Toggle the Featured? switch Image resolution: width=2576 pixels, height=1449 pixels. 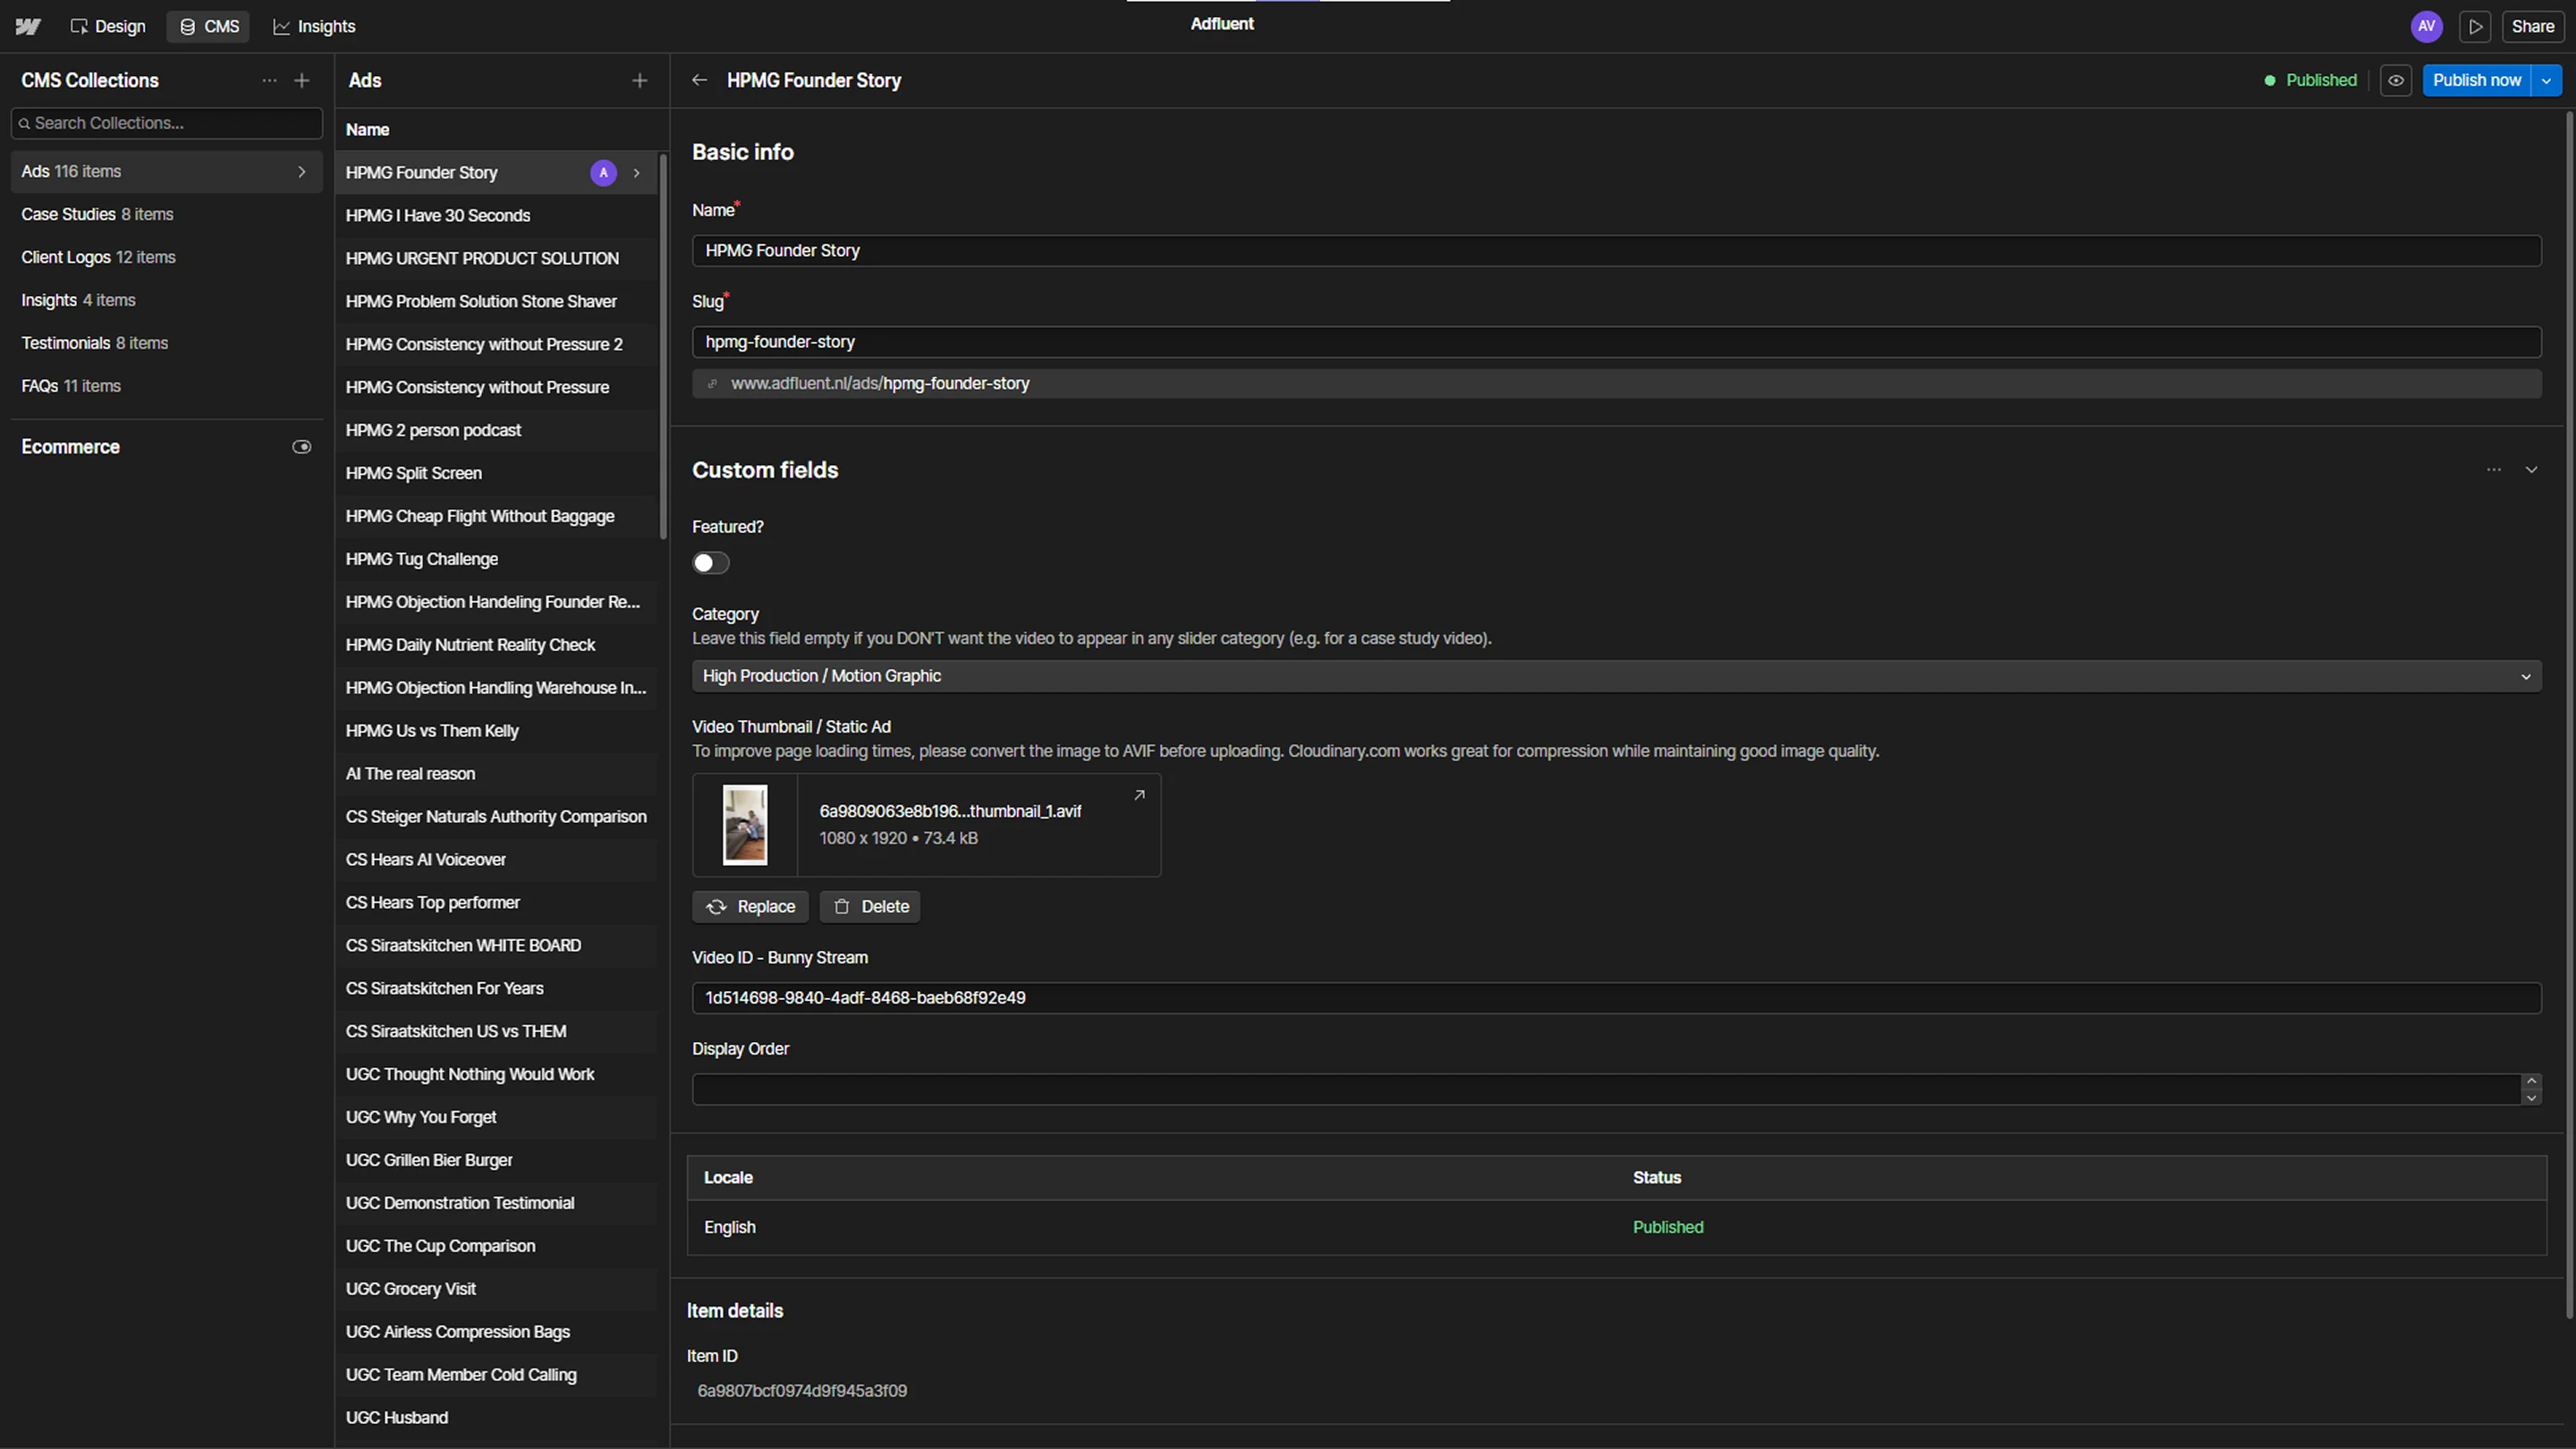pyautogui.click(x=711, y=563)
